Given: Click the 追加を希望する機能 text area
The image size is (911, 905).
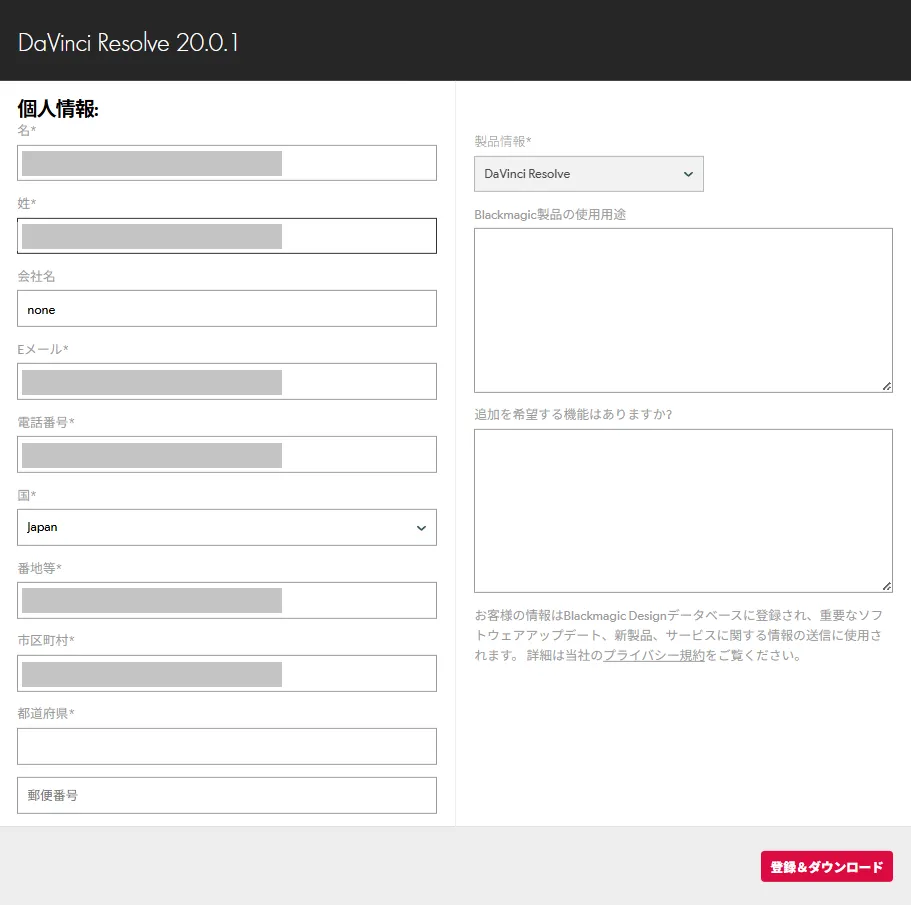Looking at the screenshot, I should pyautogui.click(x=683, y=511).
